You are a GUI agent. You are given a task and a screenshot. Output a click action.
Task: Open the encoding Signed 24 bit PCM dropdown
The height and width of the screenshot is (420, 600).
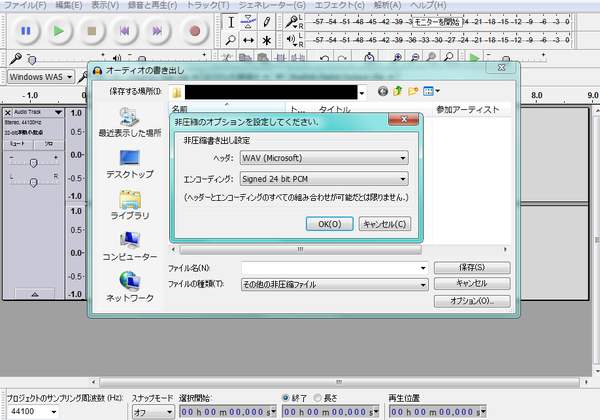tap(324, 179)
